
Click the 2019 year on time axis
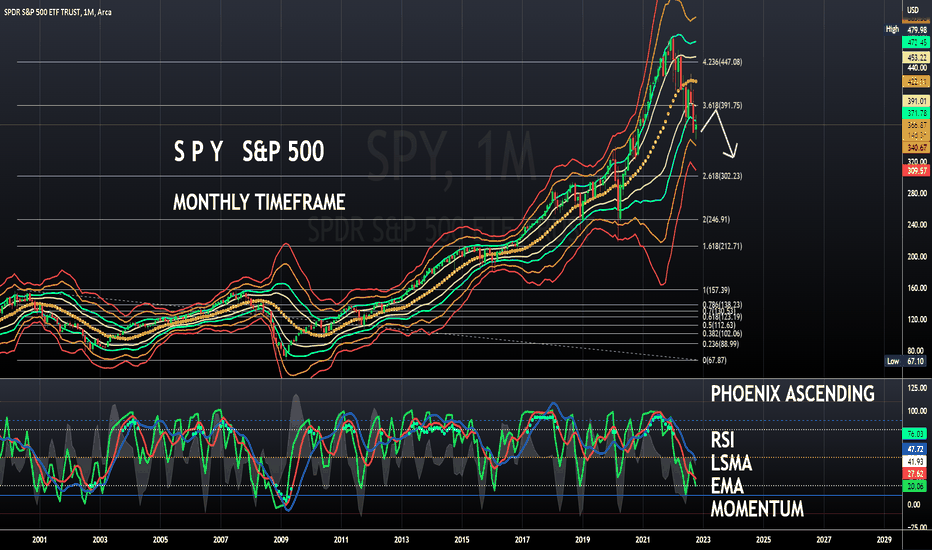point(582,540)
